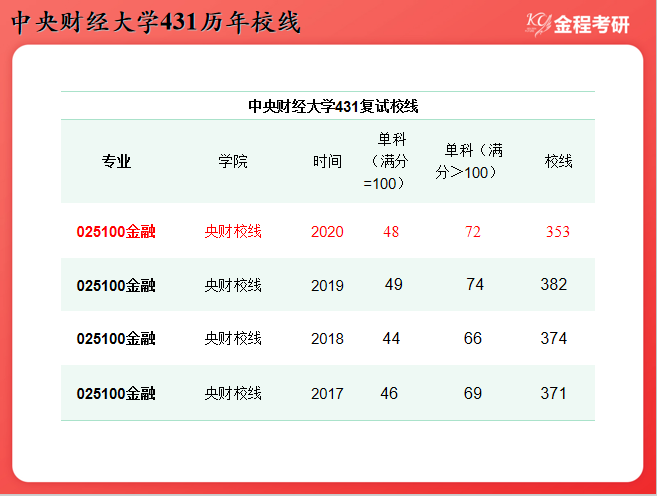
Task: Click the 单科（满分=100） column header
Action: [386, 161]
